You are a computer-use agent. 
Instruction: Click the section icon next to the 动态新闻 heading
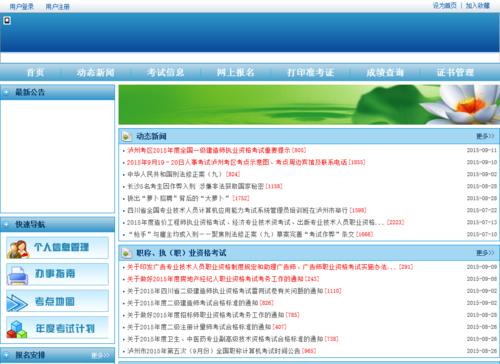(x=126, y=136)
